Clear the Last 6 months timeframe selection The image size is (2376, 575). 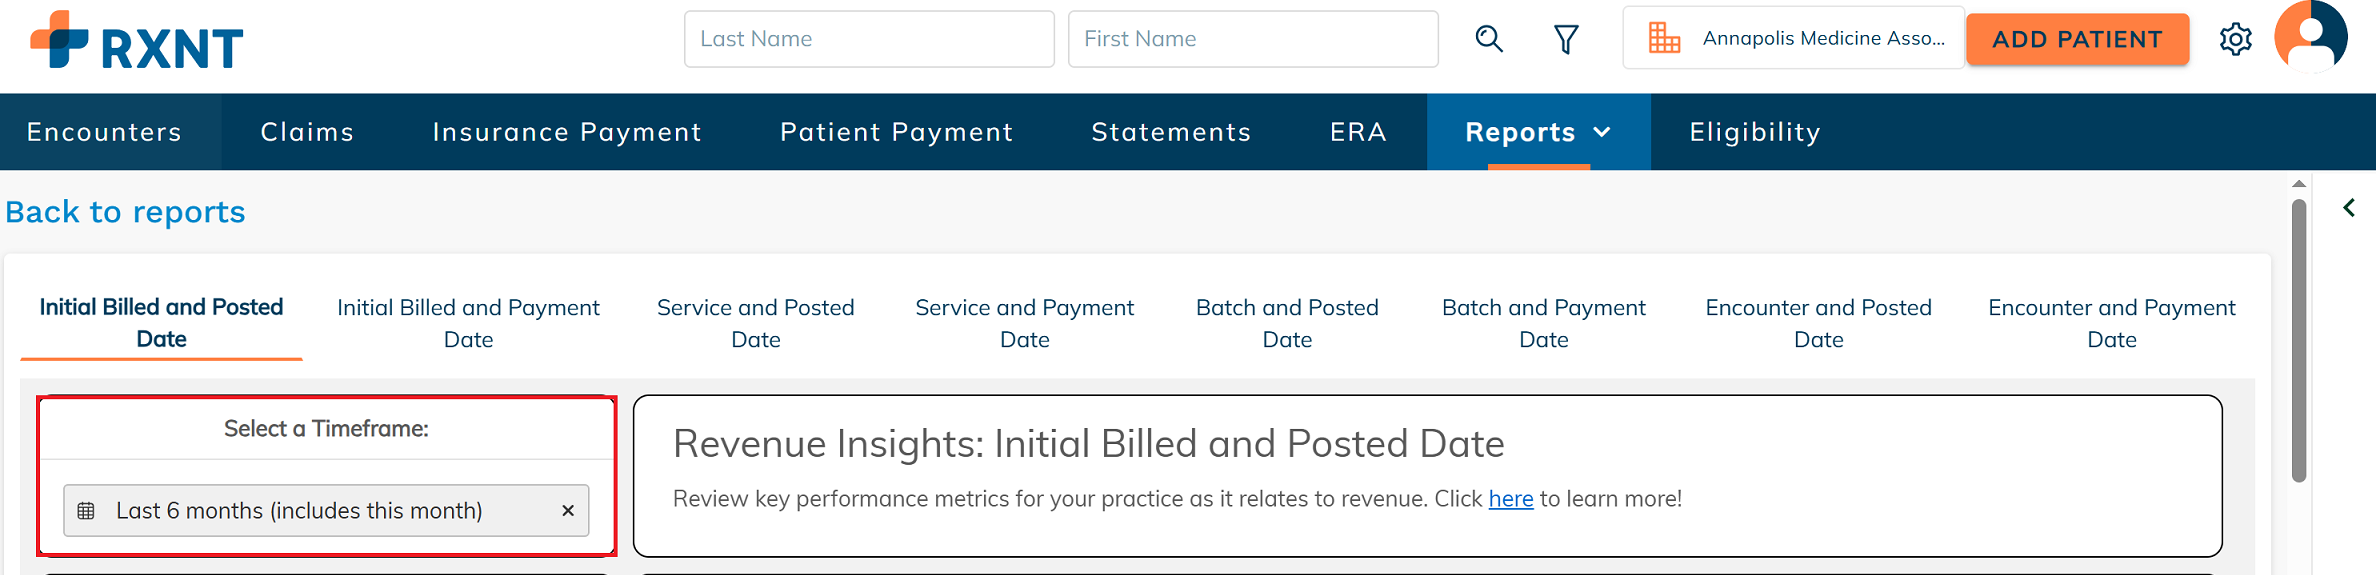(568, 511)
